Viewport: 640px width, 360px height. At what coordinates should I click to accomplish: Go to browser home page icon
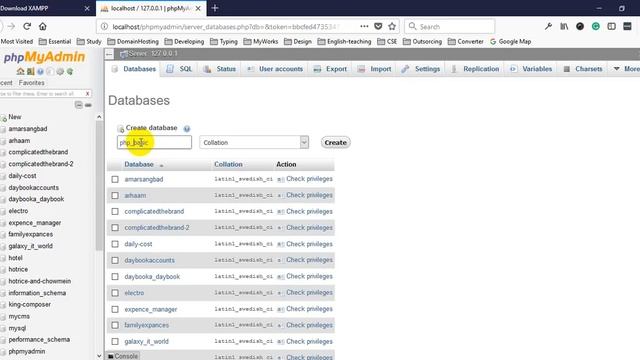coord(43,27)
